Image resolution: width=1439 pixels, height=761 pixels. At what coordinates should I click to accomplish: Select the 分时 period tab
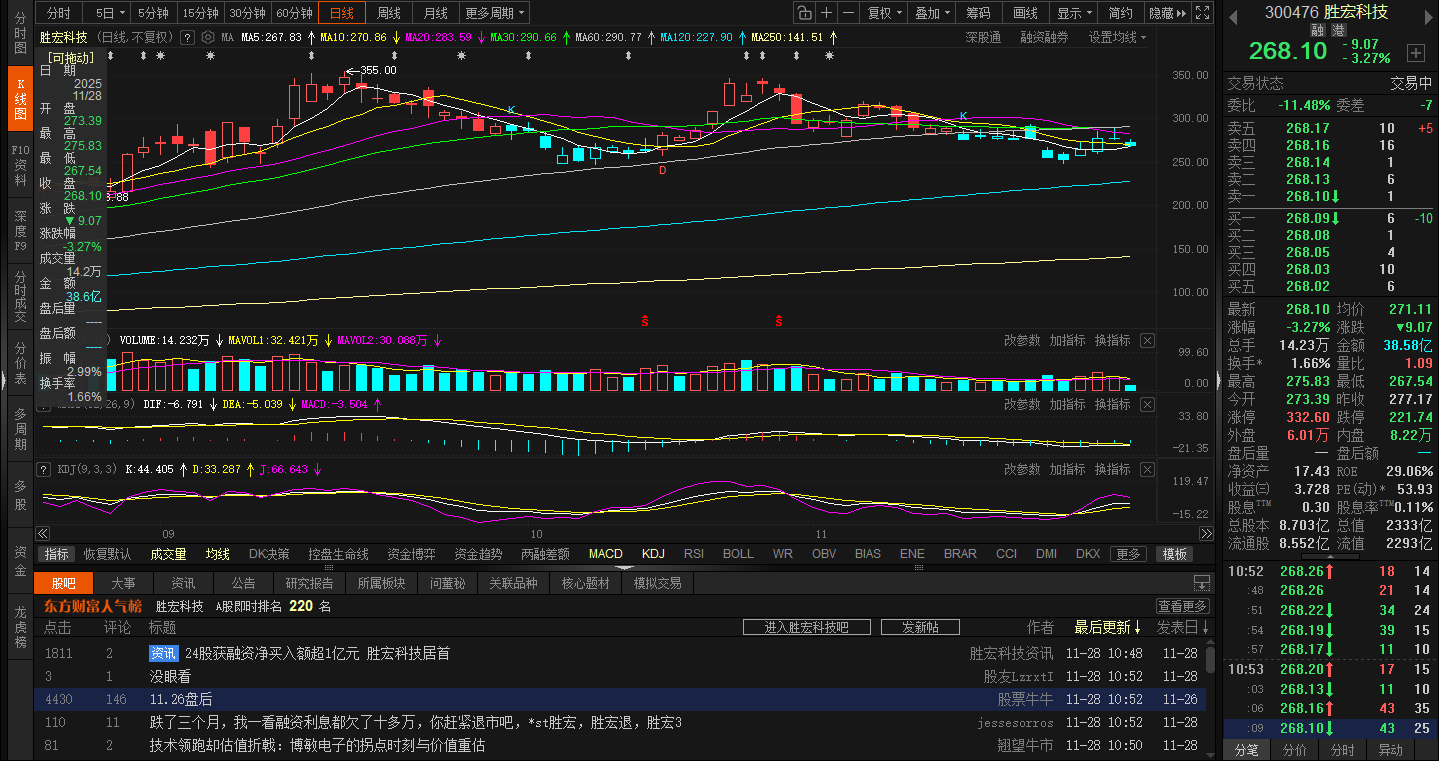click(59, 13)
